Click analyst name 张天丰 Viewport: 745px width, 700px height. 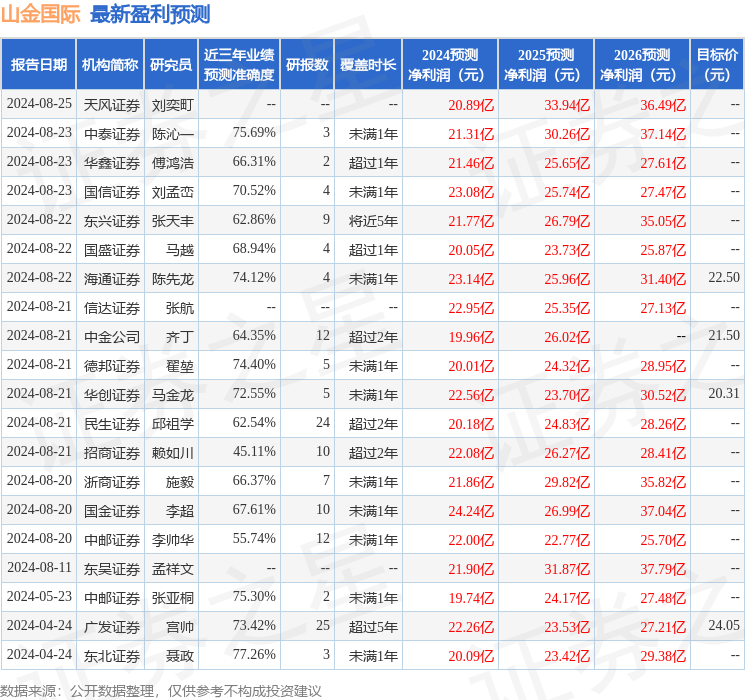[x=172, y=221]
